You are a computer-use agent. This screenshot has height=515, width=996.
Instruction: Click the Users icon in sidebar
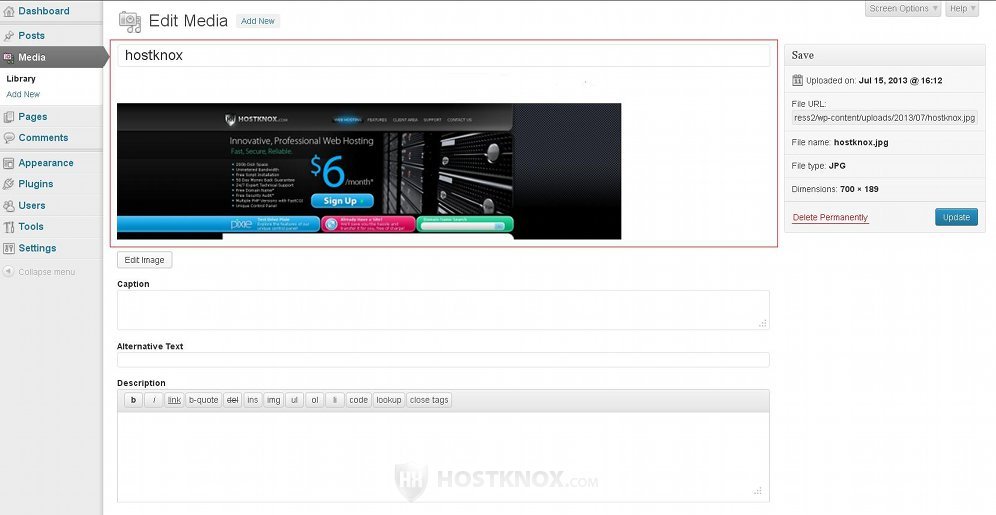click(x=8, y=206)
